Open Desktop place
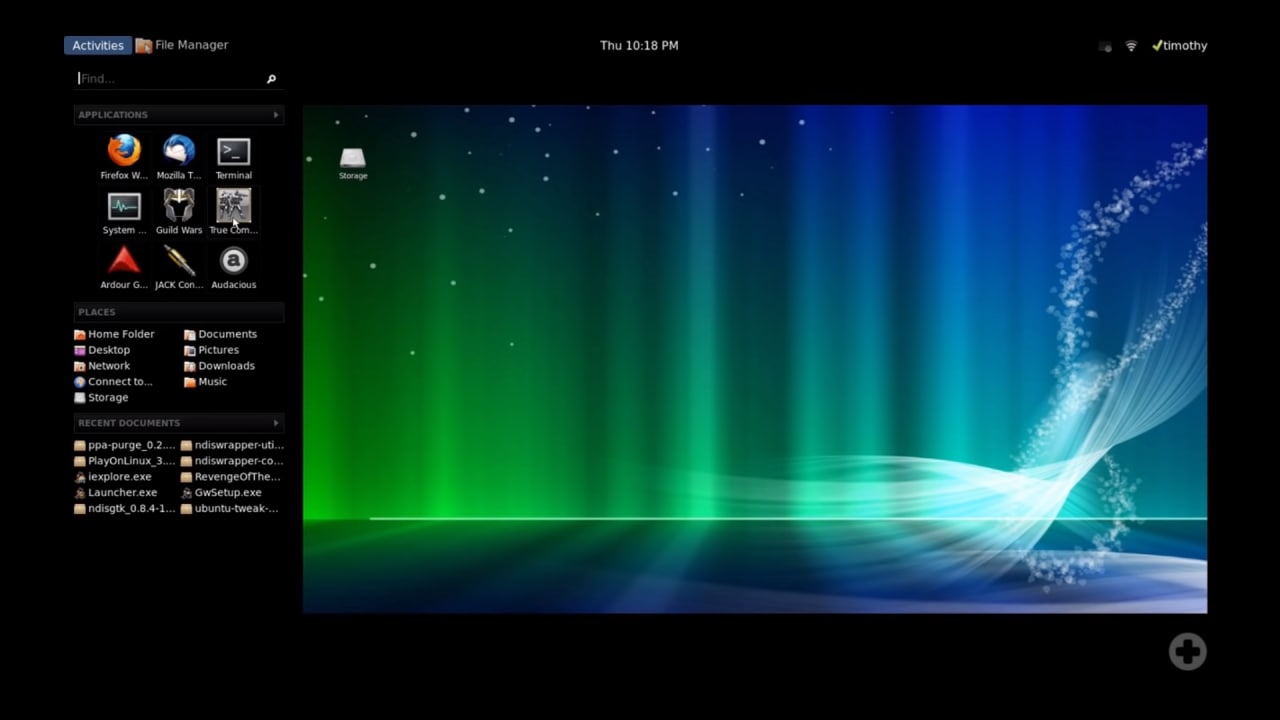Screen dimensions: 1280x720 (102, 350)
